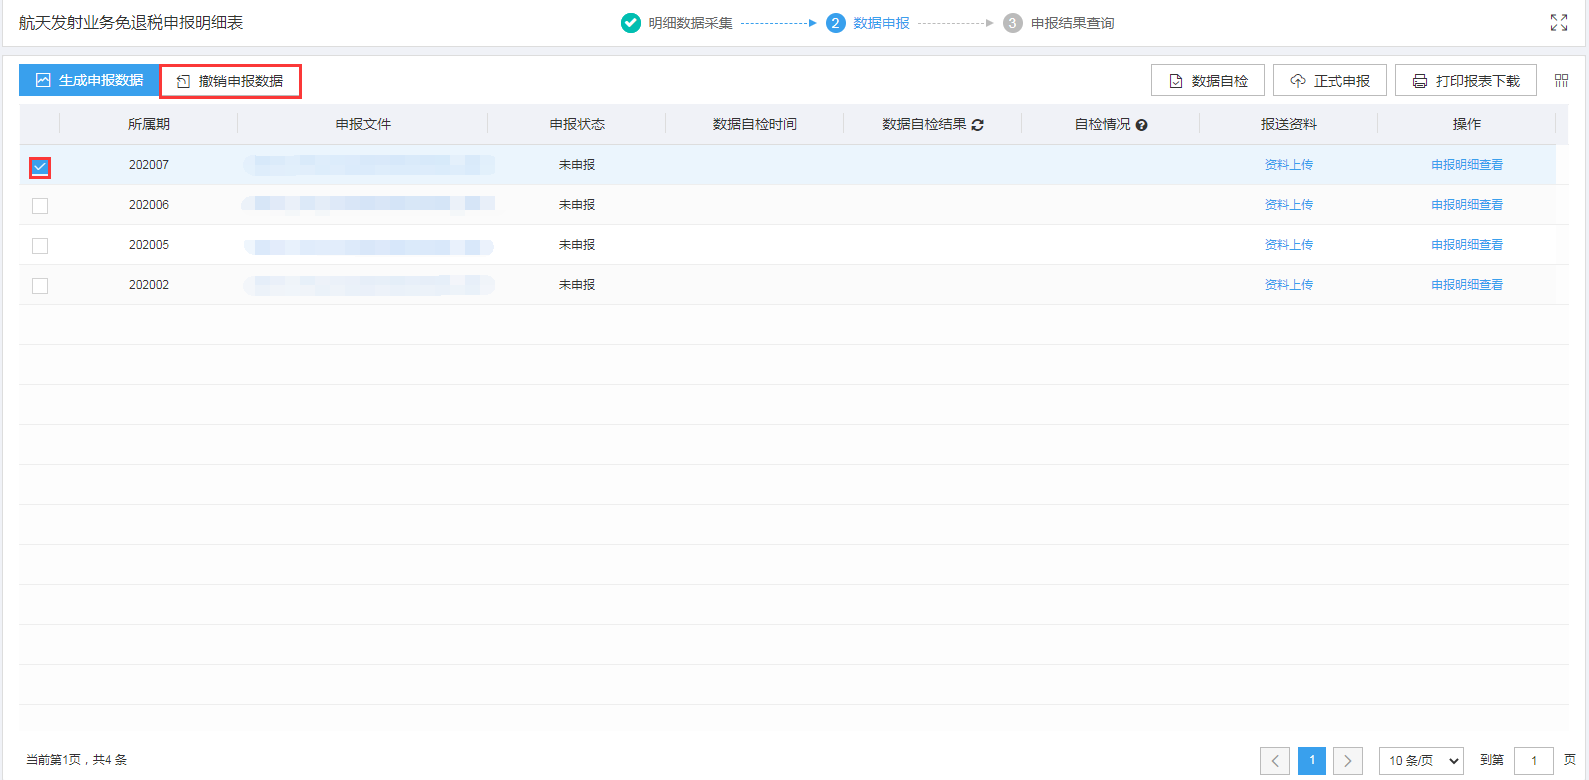Click the 正式申报 button
This screenshot has width=1589, height=780.
(1330, 80)
